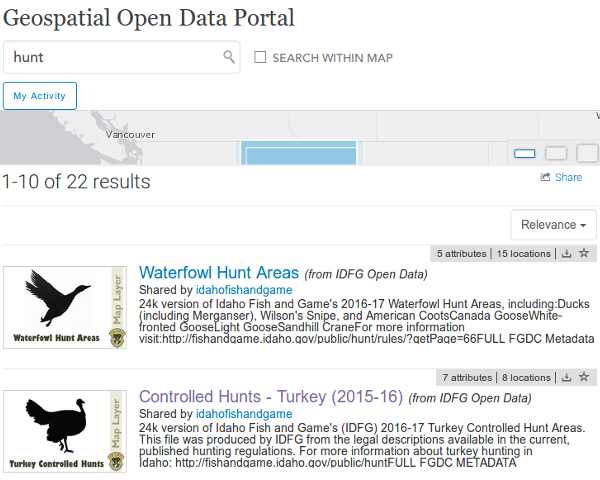Open the My Activity panel
The width and height of the screenshot is (600, 480).
(40, 96)
